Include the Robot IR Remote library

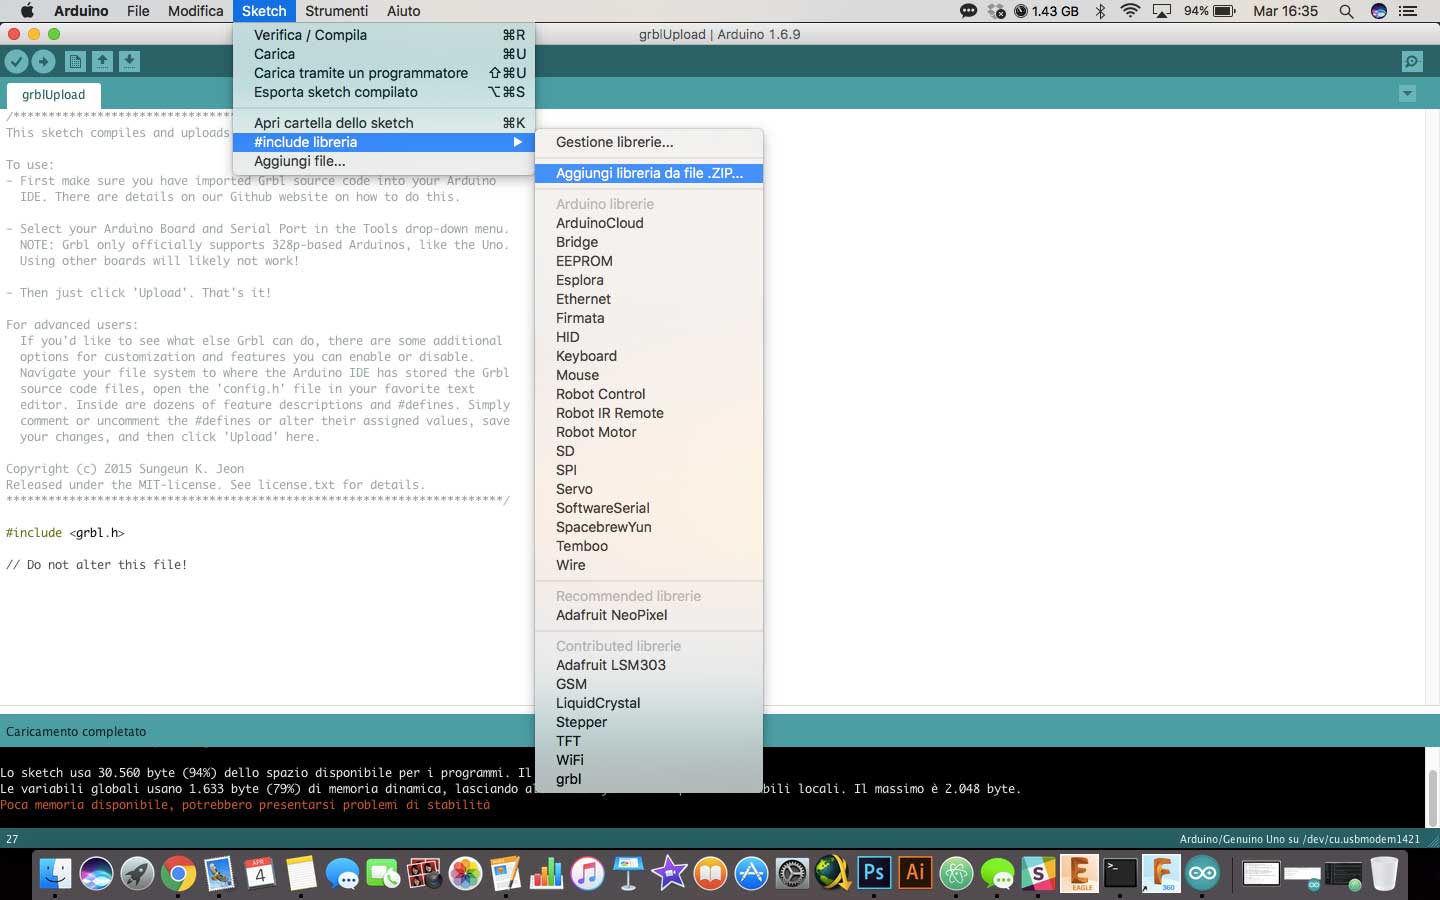click(649, 413)
